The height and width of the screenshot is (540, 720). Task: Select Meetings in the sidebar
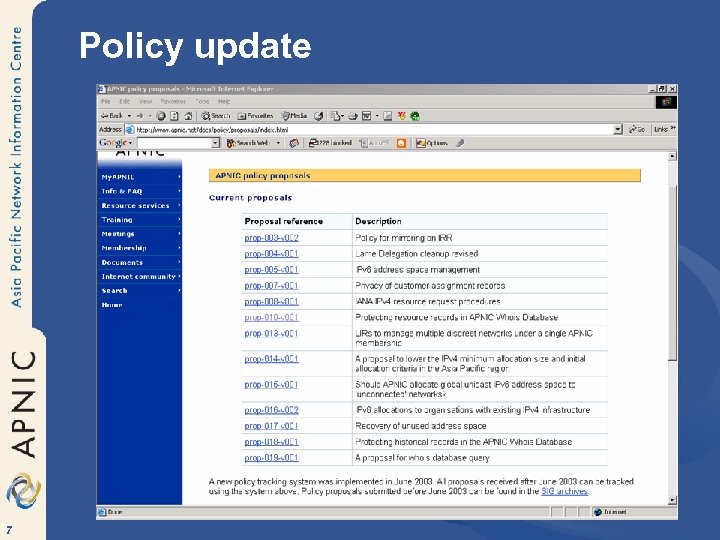tap(140, 234)
